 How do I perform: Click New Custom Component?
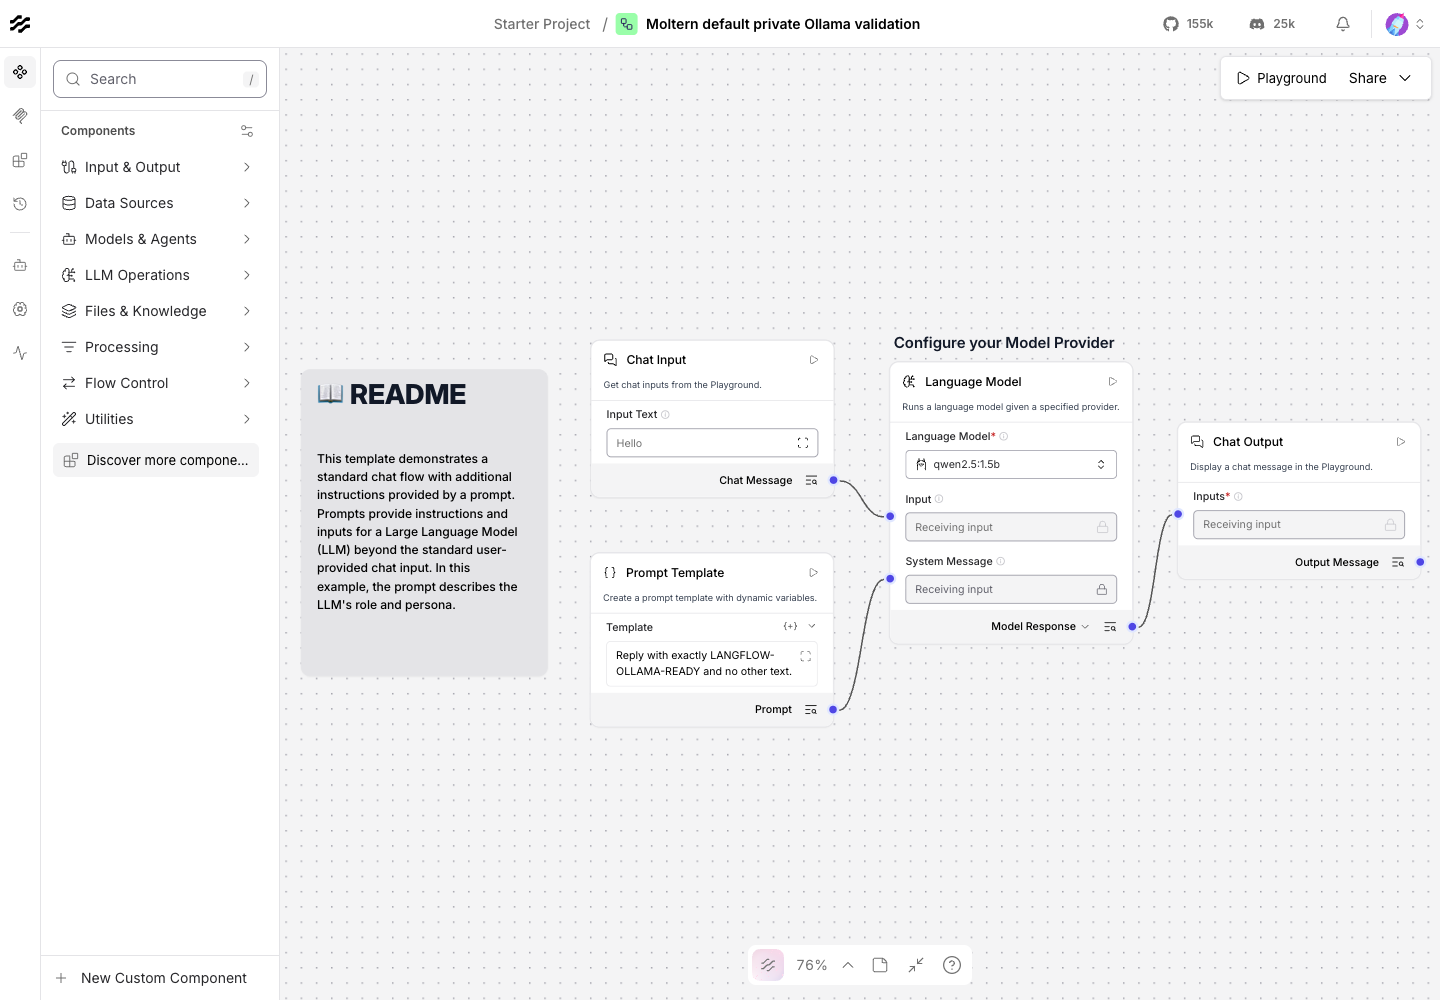pyautogui.click(x=160, y=978)
